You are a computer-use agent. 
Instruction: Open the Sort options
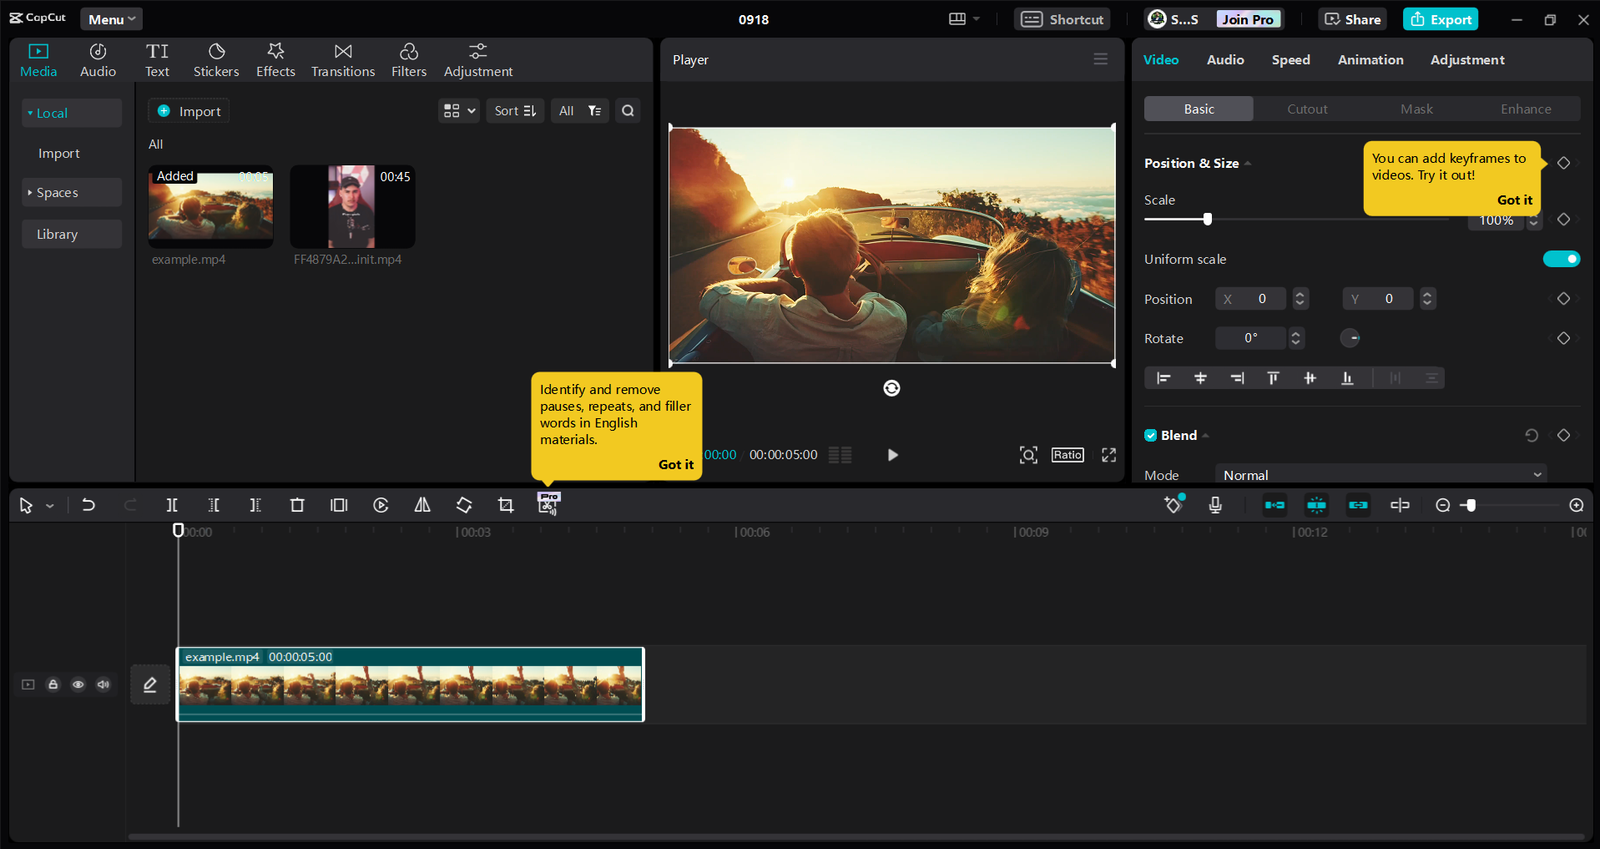516,111
